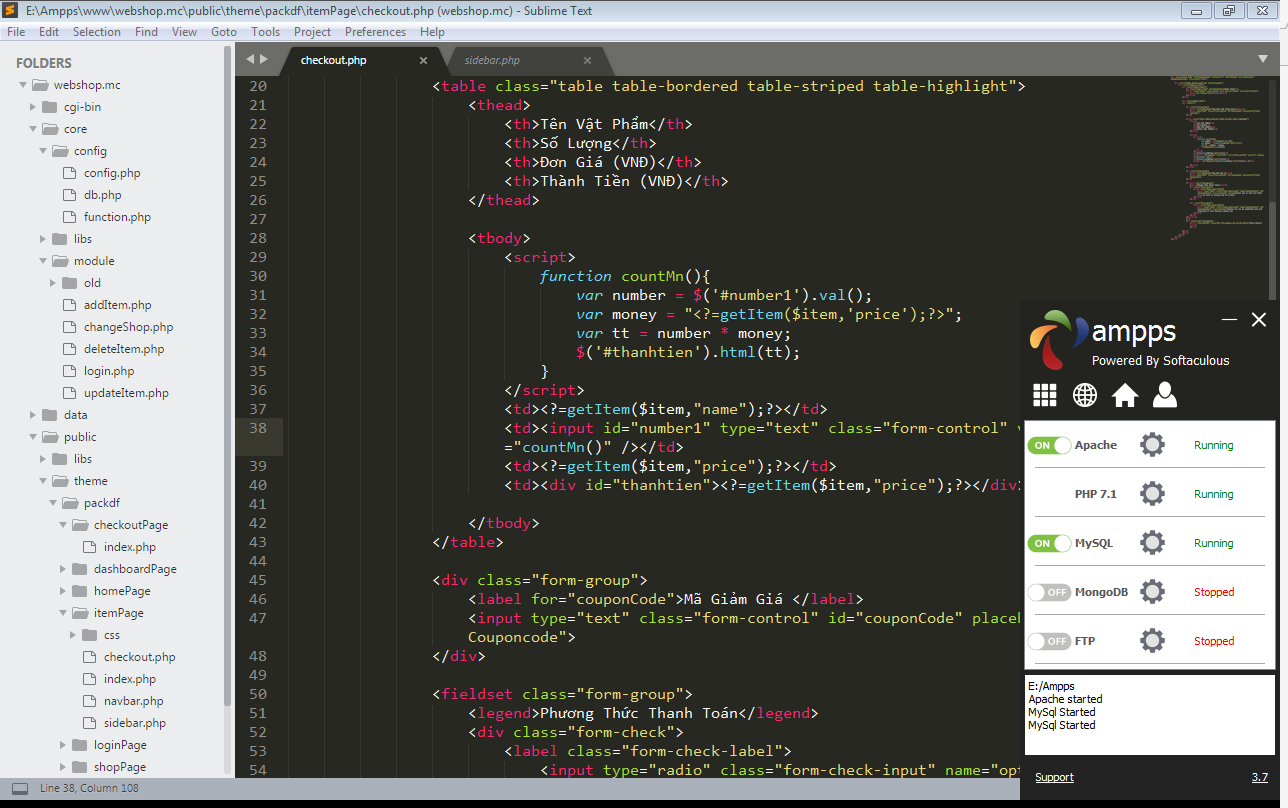The image size is (1288, 808).
Task: Open MongoDB settings gear
Action: tap(1152, 592)
